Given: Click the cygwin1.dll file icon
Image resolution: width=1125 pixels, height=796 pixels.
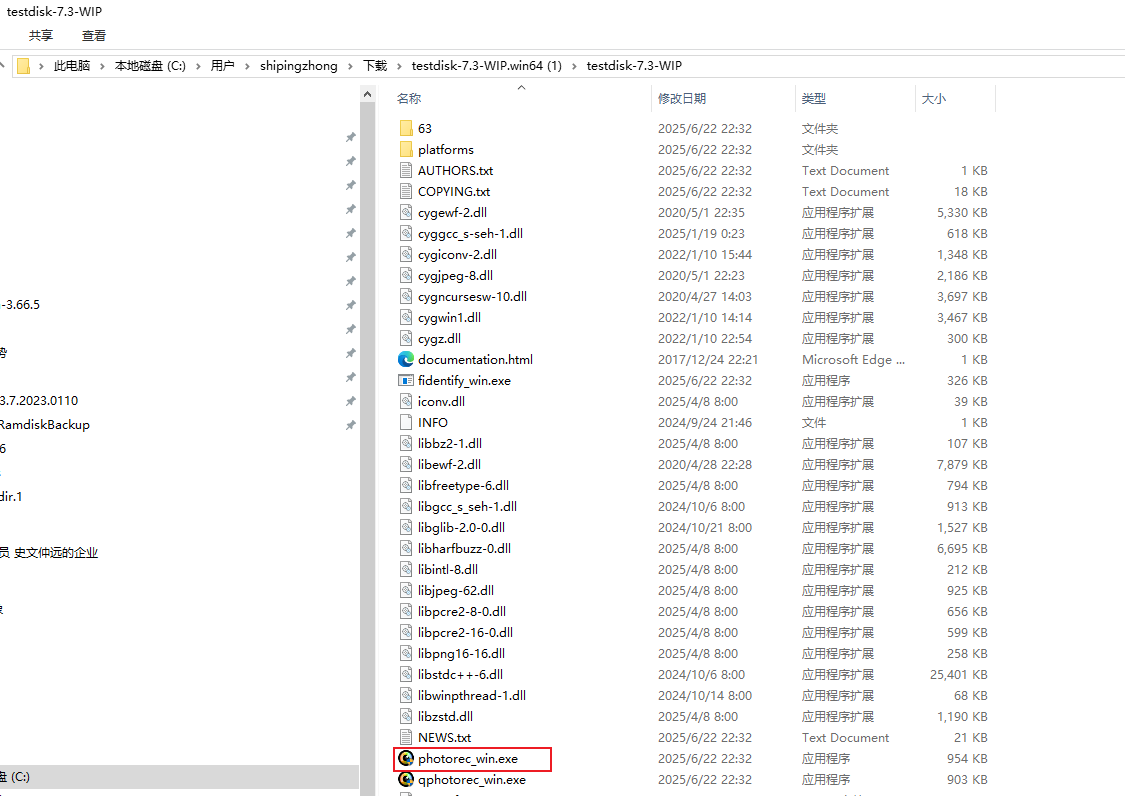Looking at the screenshot, I should [x=406, y=317].
